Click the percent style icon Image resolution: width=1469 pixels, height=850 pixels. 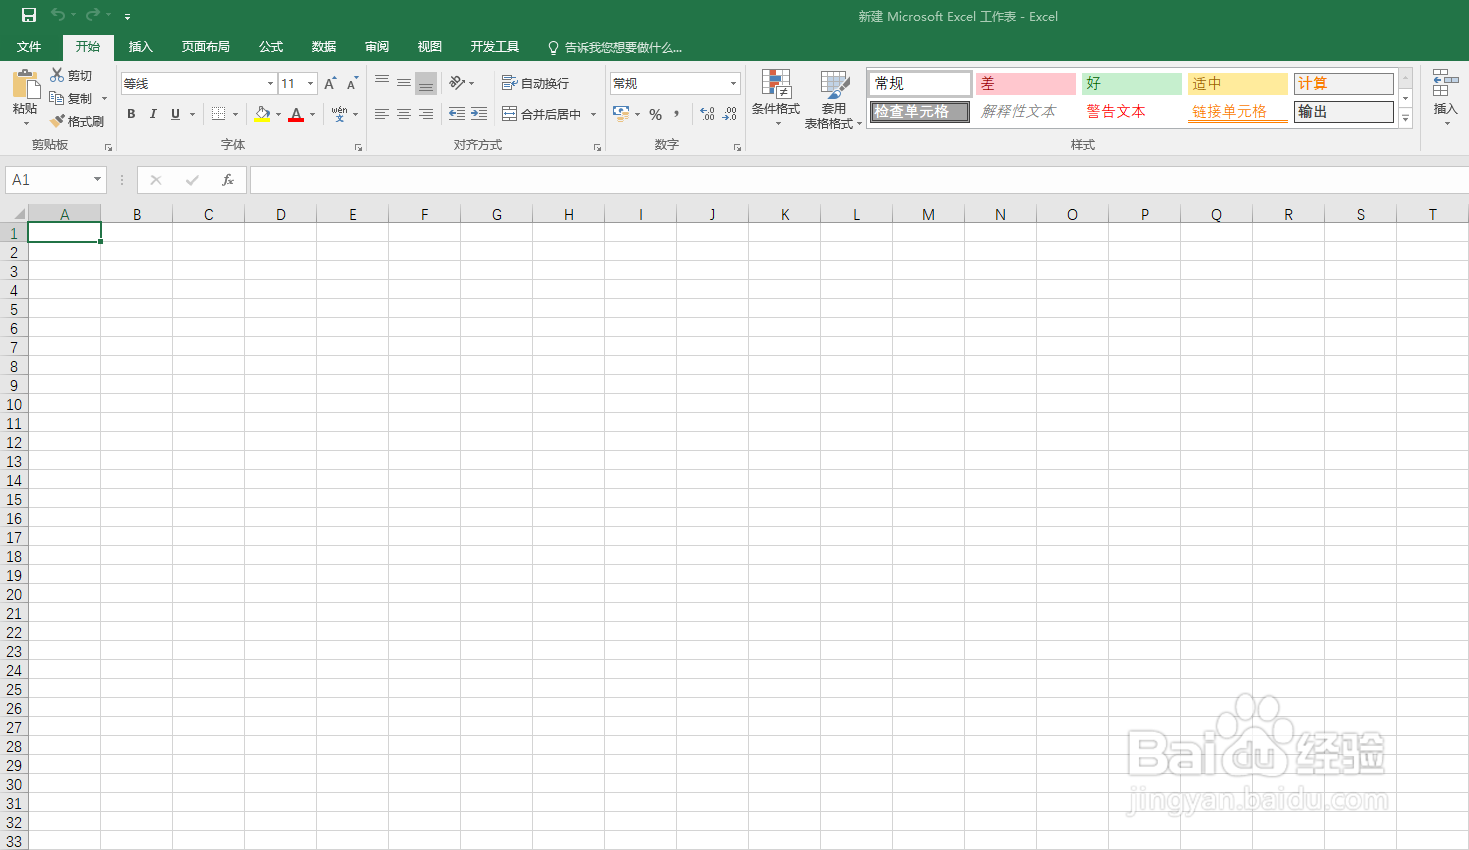pos(656,114)
